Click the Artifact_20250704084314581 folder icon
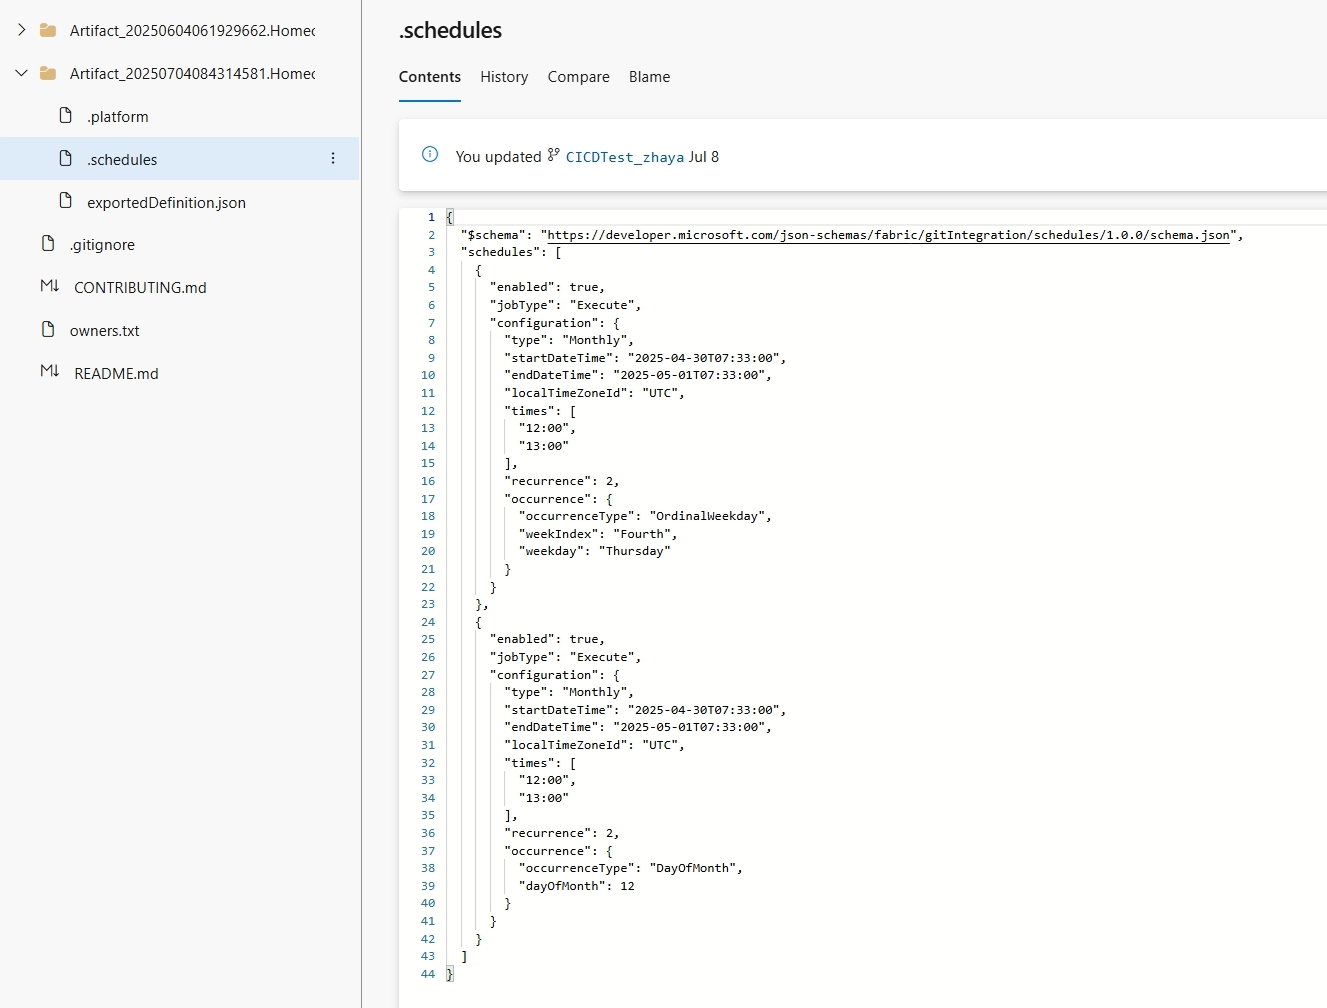Image resolution: width=1327 pixels, height=1008 pixels. coord(47,73)
